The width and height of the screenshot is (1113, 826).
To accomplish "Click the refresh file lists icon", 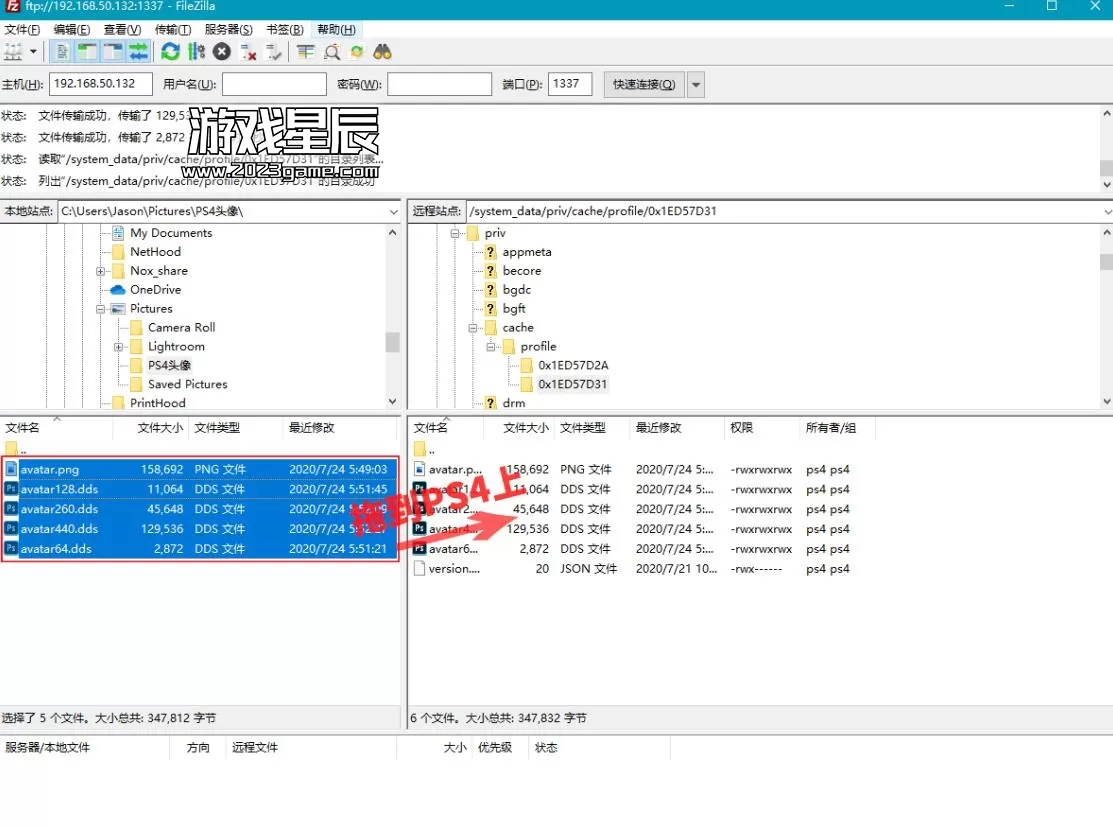I will coord(170,51).
